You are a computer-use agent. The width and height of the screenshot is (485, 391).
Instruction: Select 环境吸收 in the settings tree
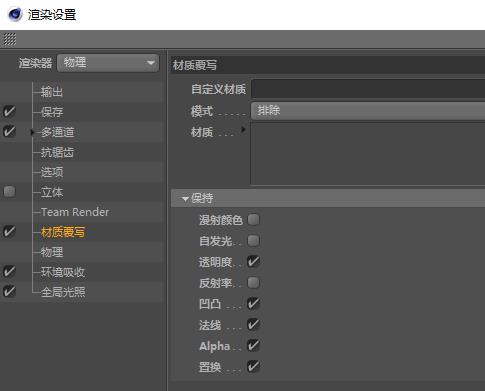click(x=63, y=272)
